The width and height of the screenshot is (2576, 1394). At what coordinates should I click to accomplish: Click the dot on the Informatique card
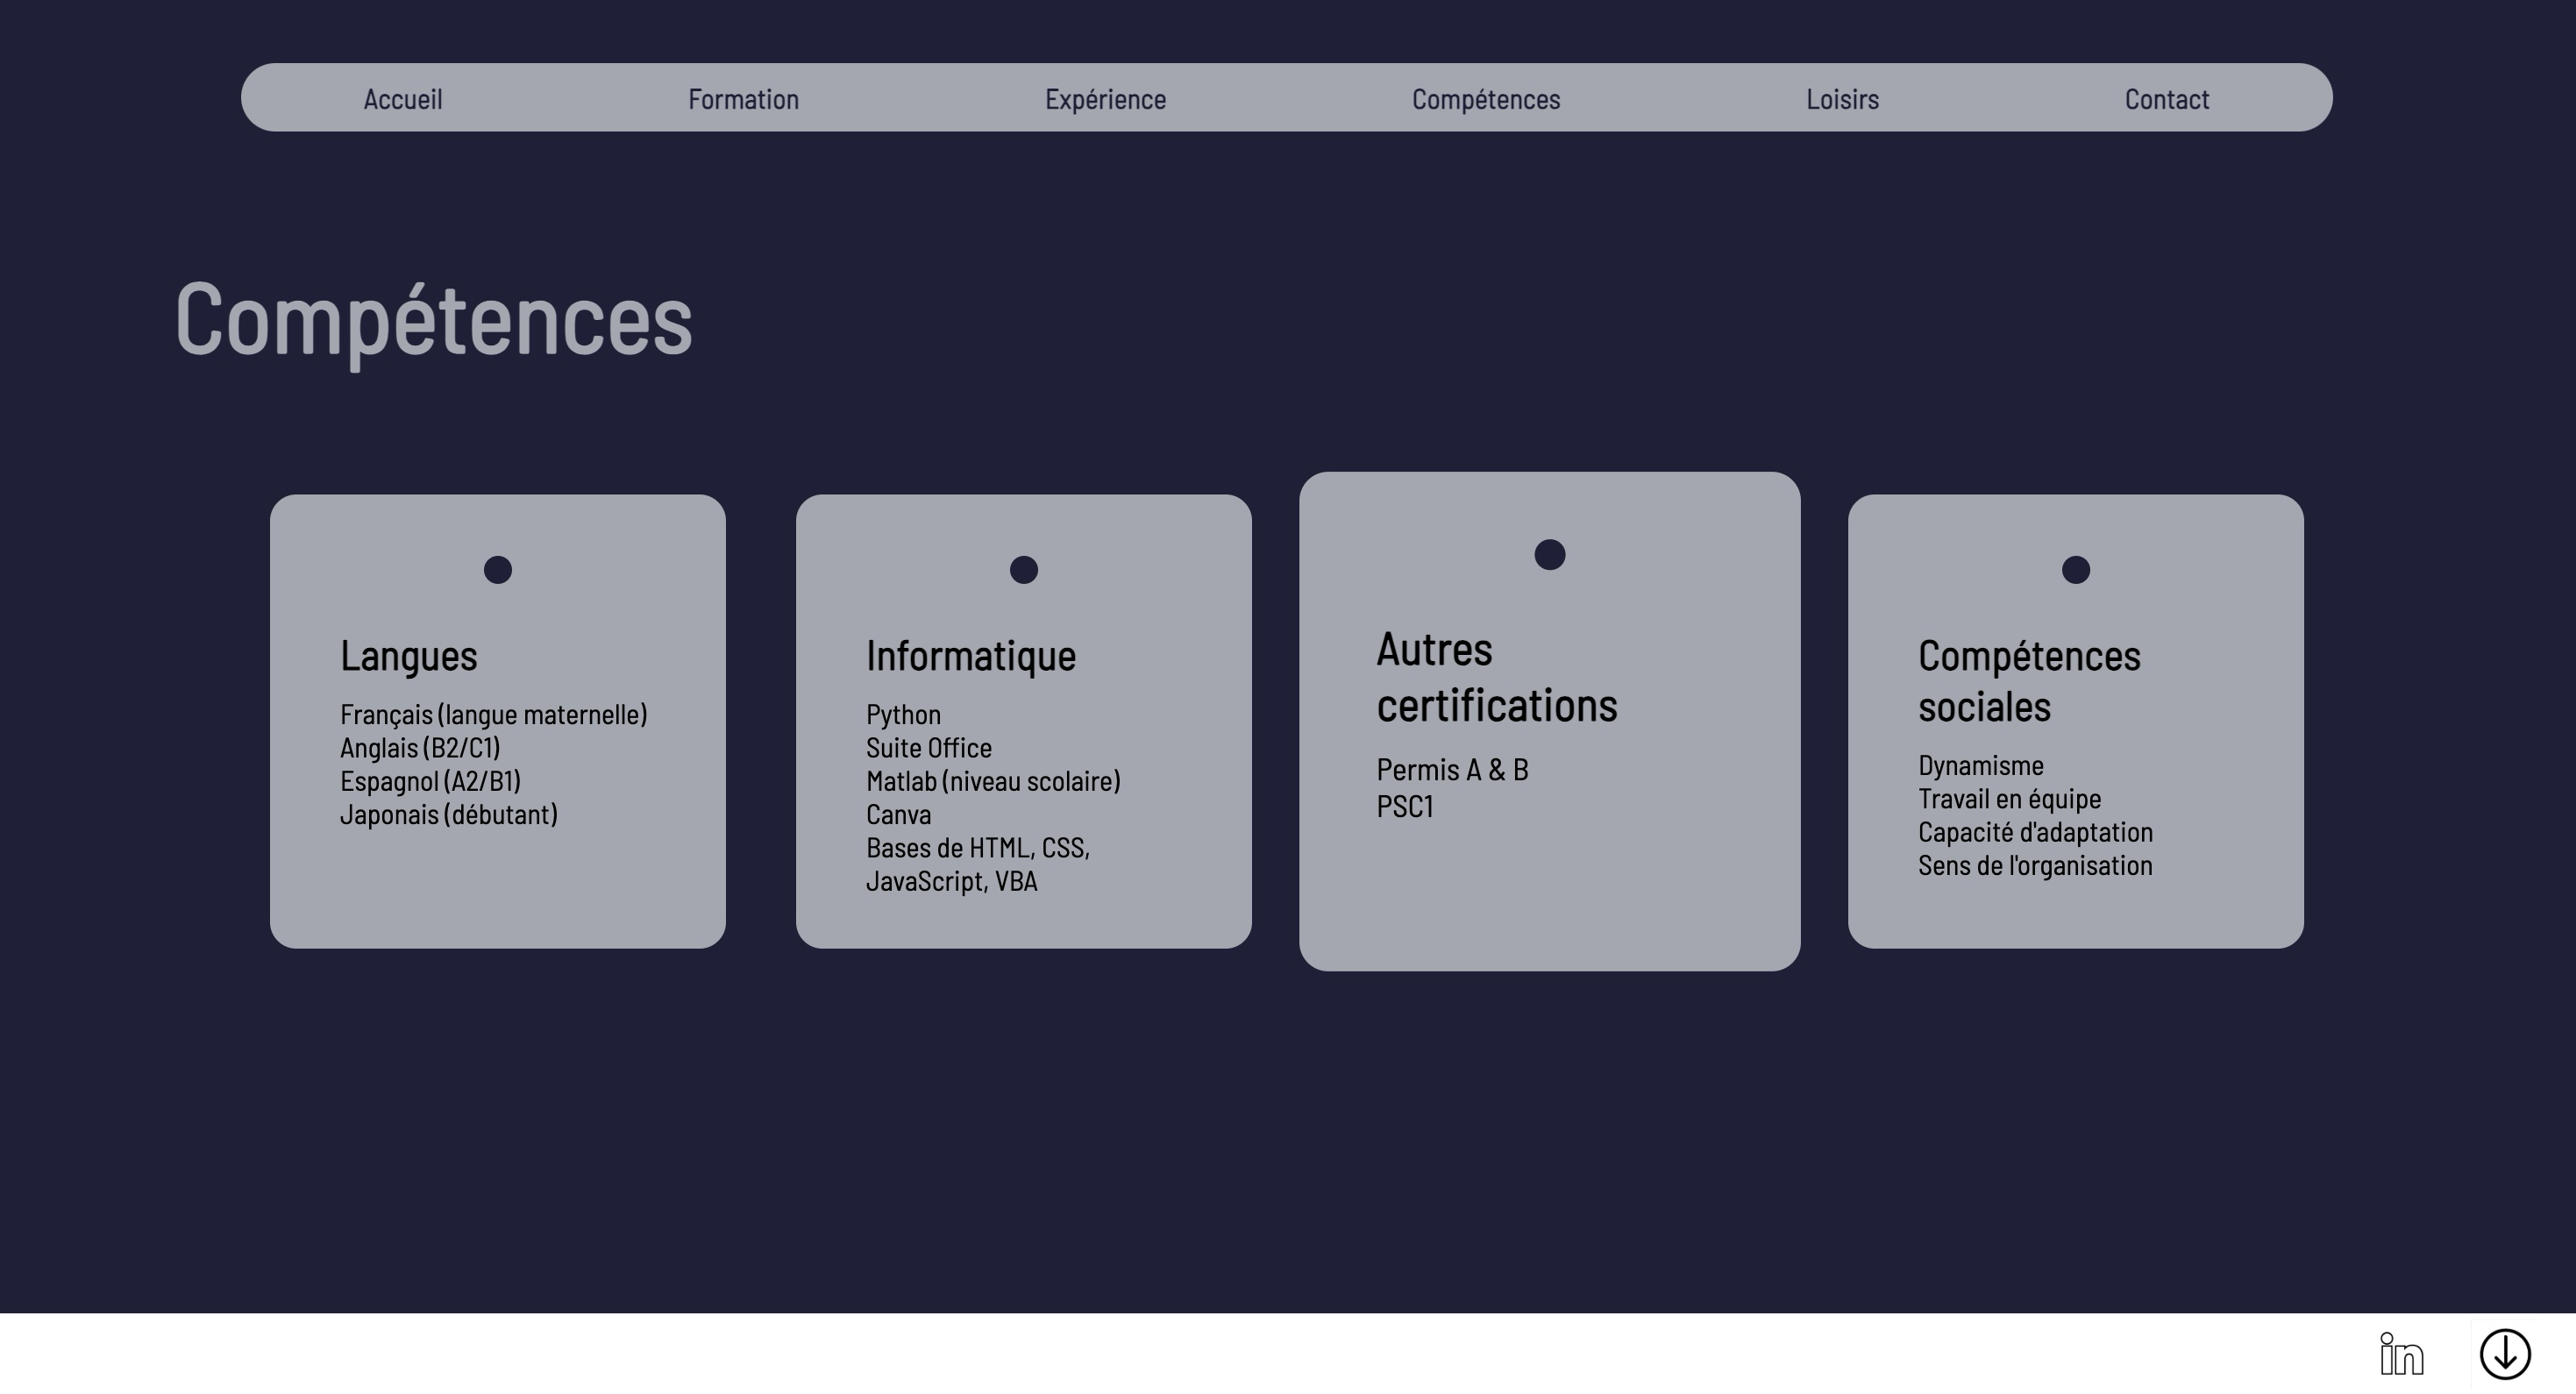coord(1023,570)
